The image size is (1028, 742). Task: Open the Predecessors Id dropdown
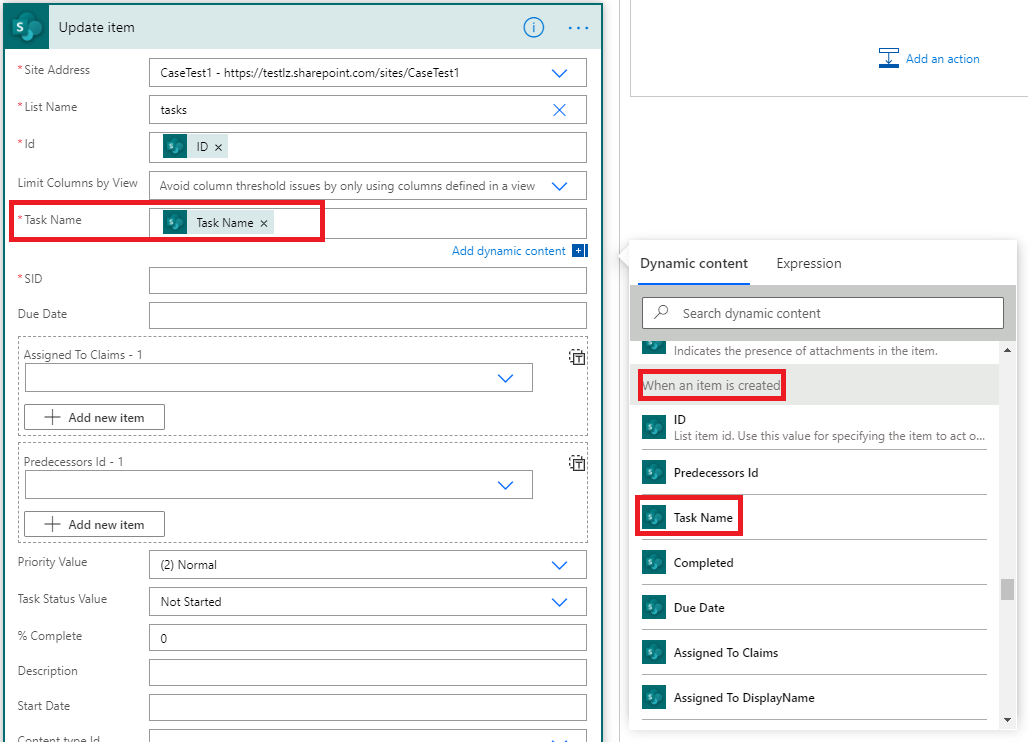pos(505,486)
